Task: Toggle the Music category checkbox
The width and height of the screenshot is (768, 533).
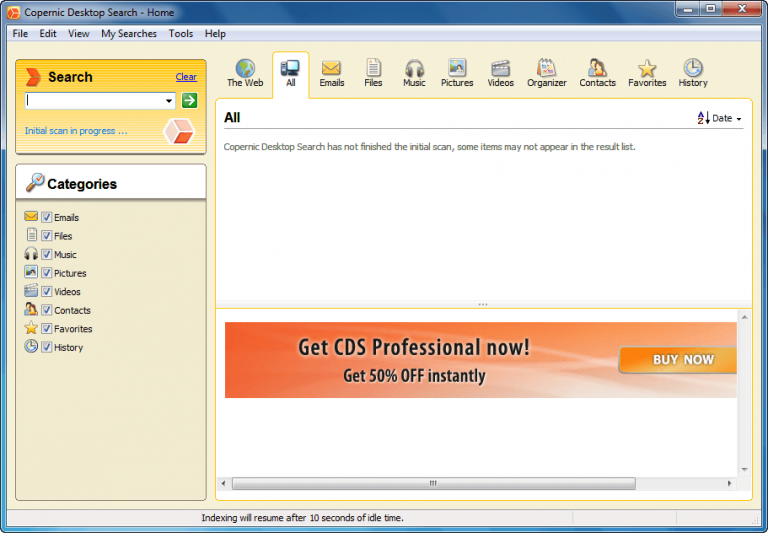Action: click(x=46, y=254)
